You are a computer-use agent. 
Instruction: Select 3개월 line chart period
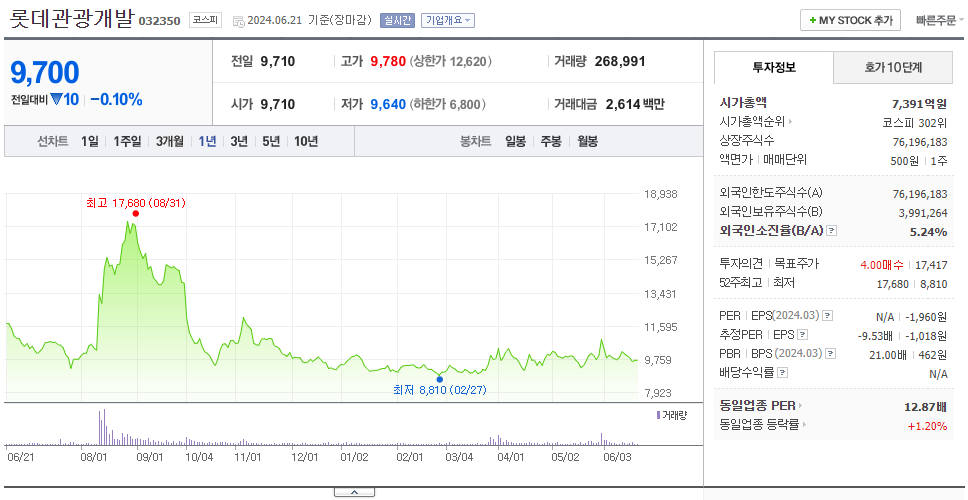pos(170,141)
